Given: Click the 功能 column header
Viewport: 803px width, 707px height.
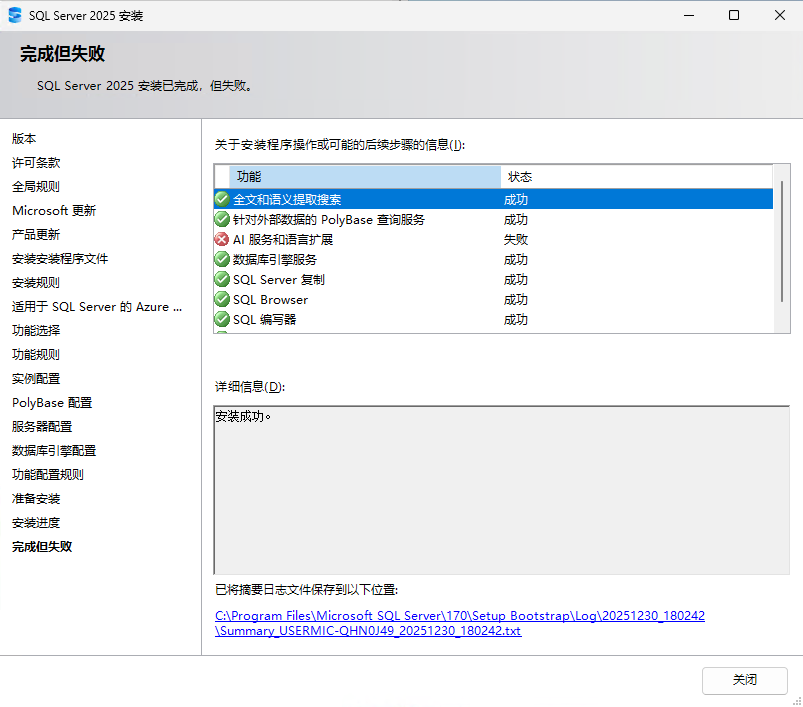Looking at the screenshot, I should point(365,177).
